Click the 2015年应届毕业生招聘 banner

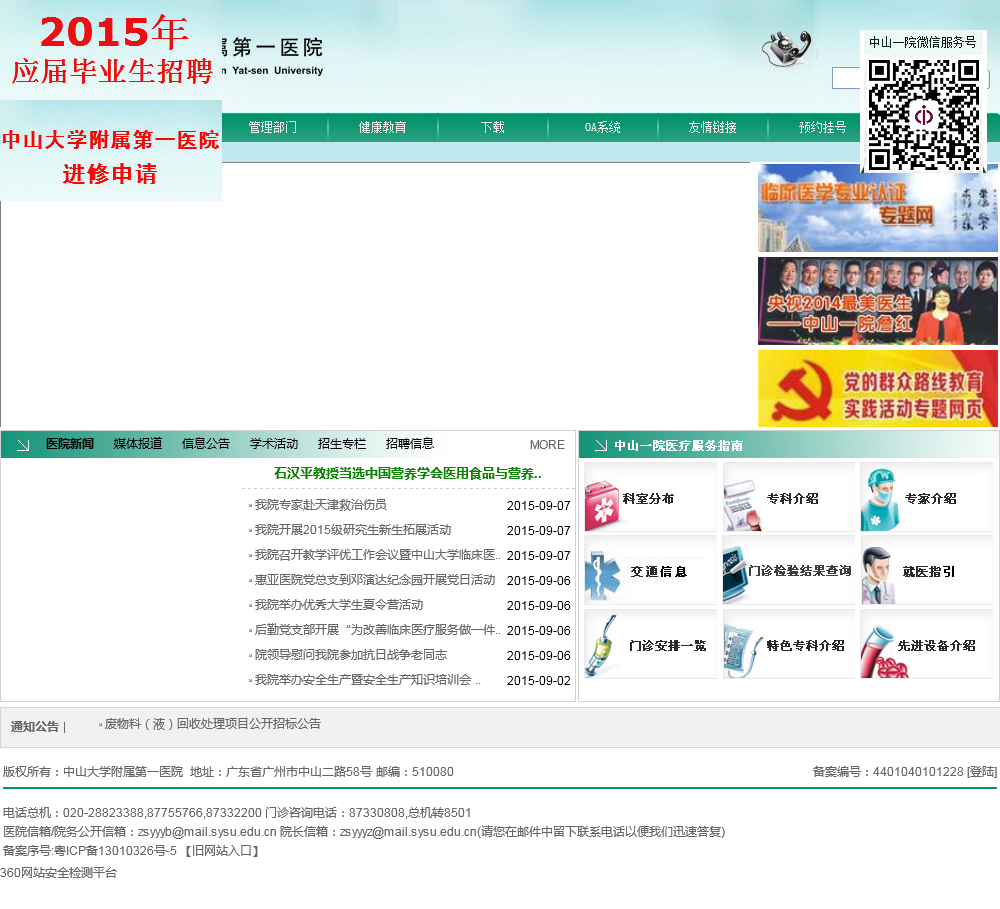click(x=111, y=51)
